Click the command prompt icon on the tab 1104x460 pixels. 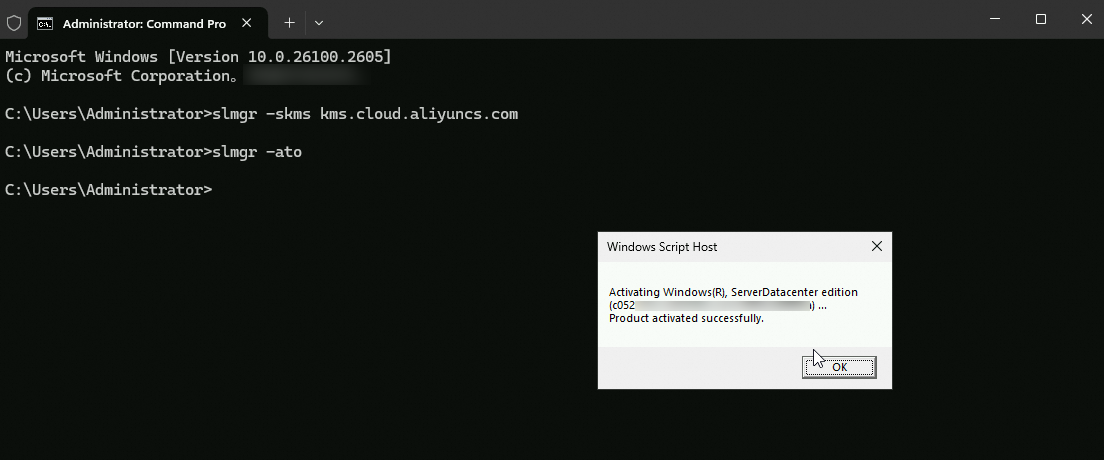(45, 23)
